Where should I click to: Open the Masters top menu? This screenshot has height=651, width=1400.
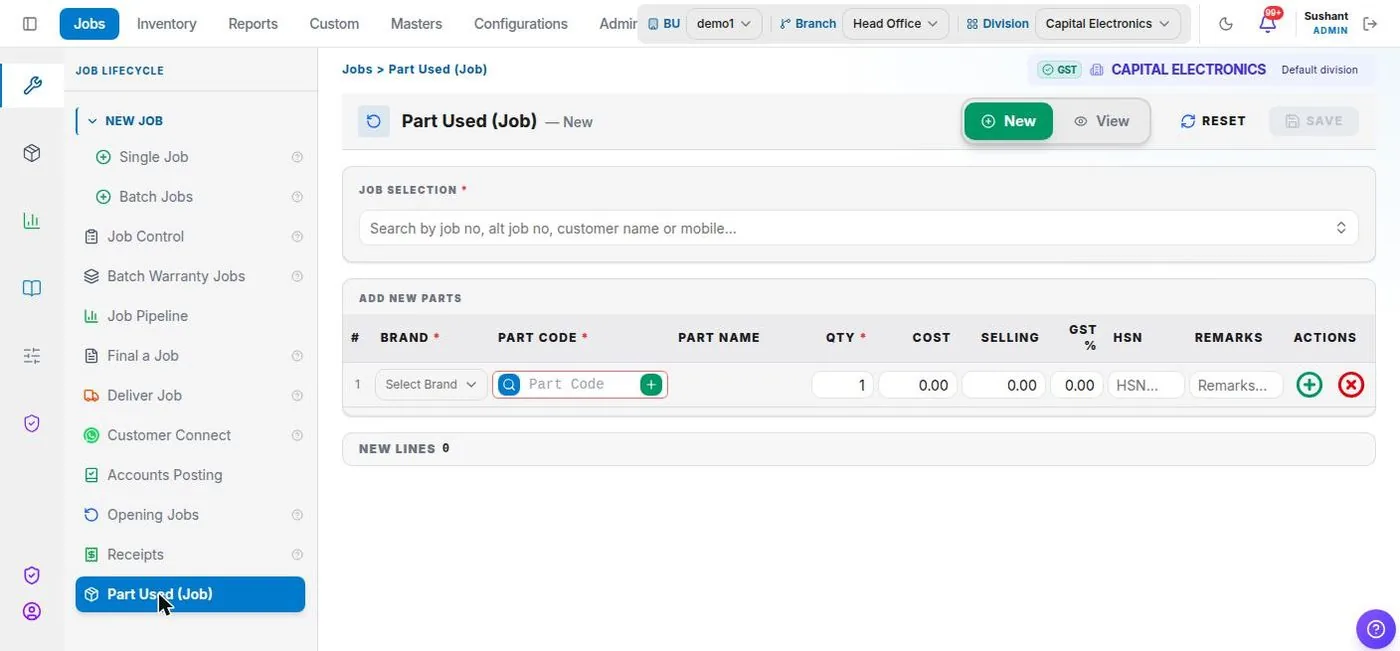click(x=416, y=23)
